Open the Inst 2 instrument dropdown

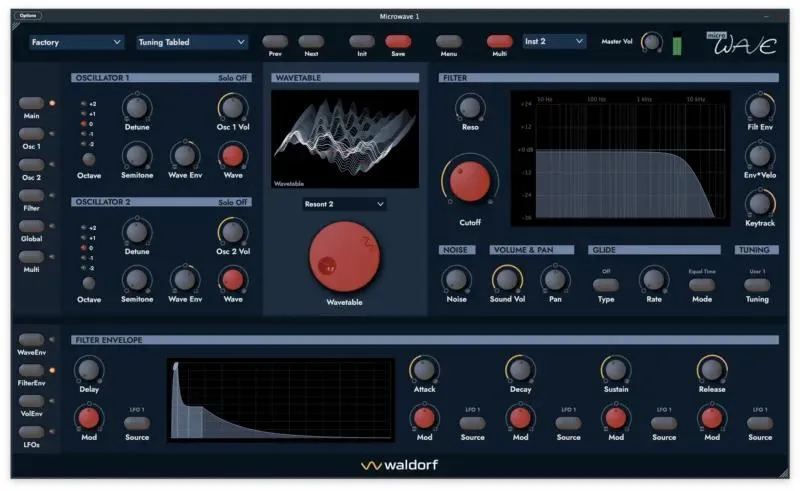[554, 41]
